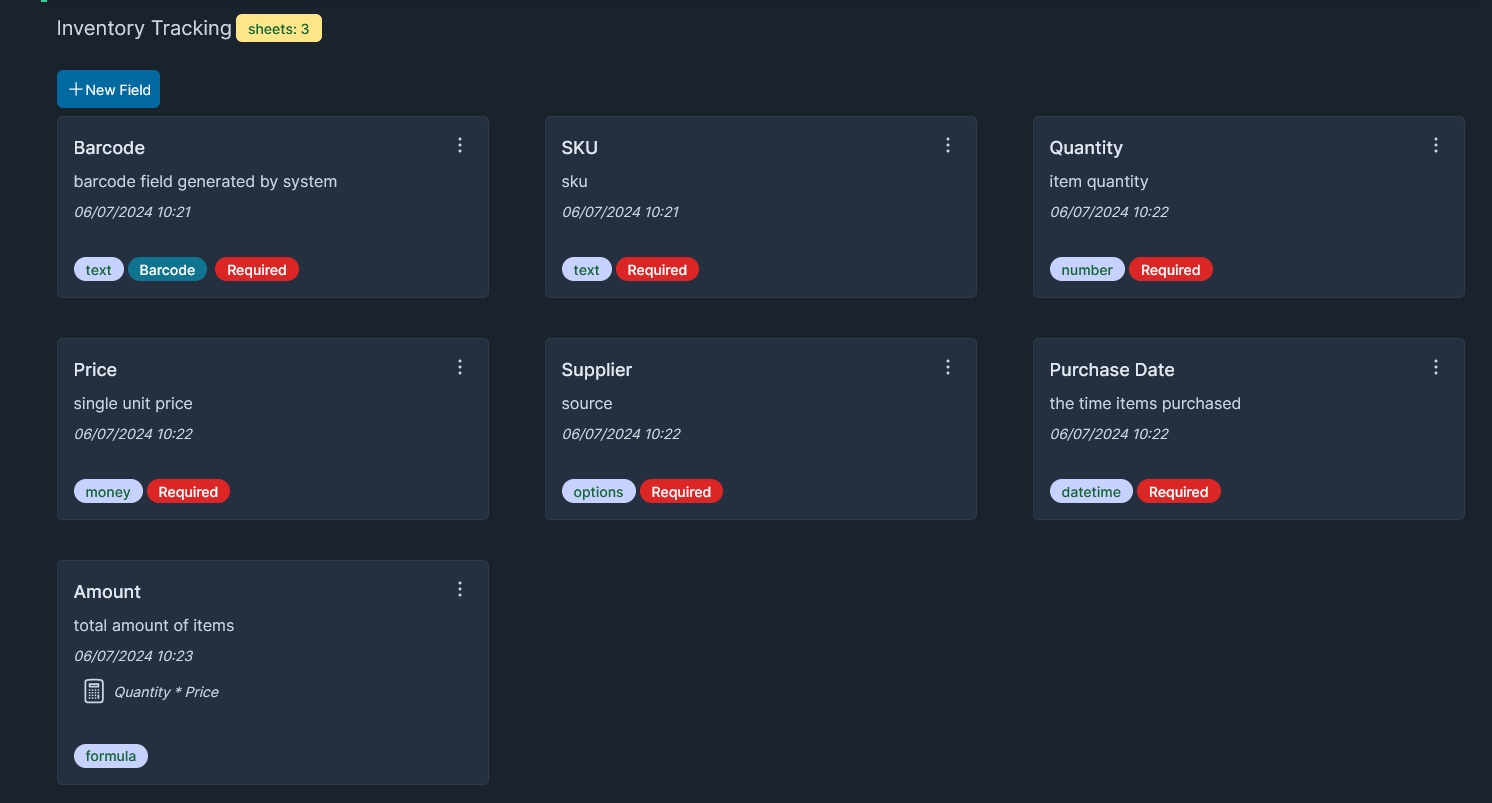Click the Barcode card title
Viewport: 1492px width, 803px height.
pyautogui.click(x=109, y=148)
